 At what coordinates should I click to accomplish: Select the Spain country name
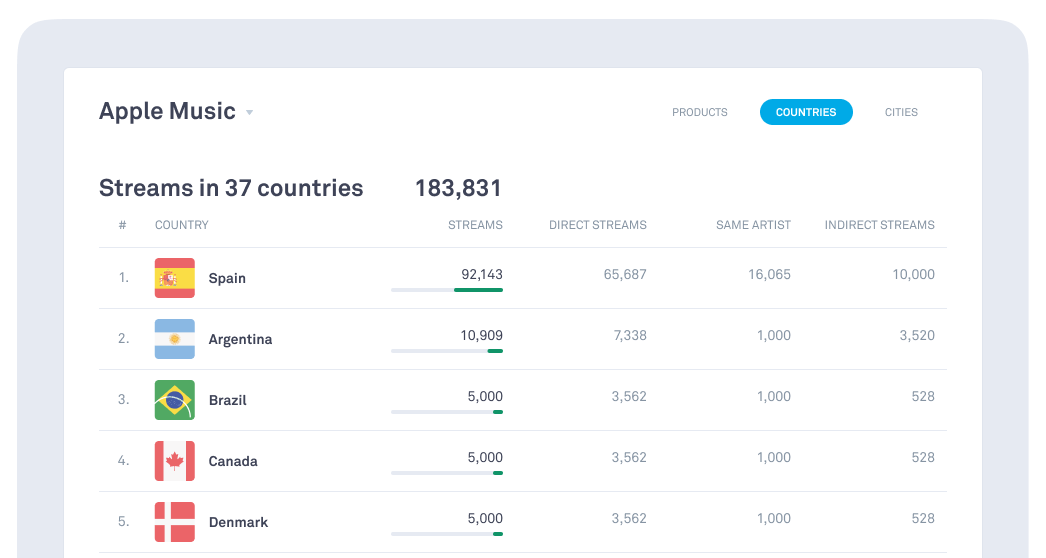pos(227,278)
